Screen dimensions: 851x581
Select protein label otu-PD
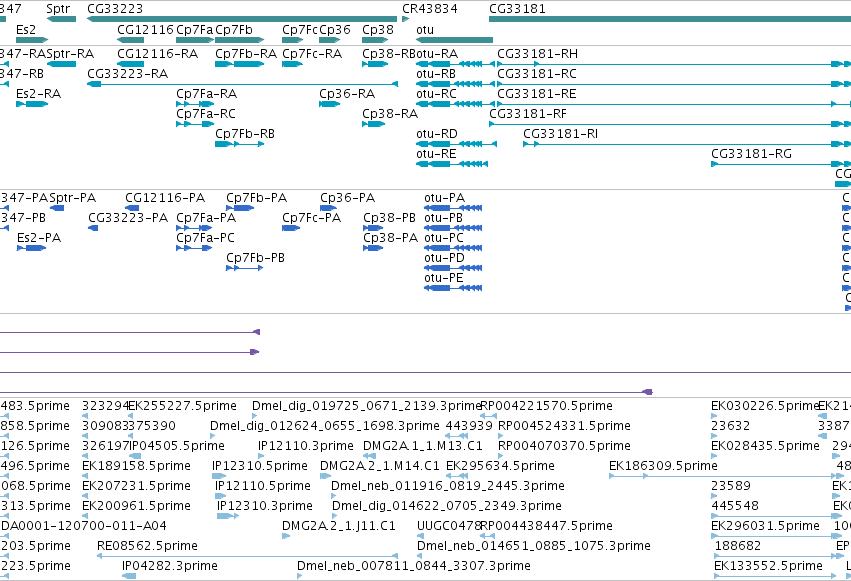tap(444, 258)
